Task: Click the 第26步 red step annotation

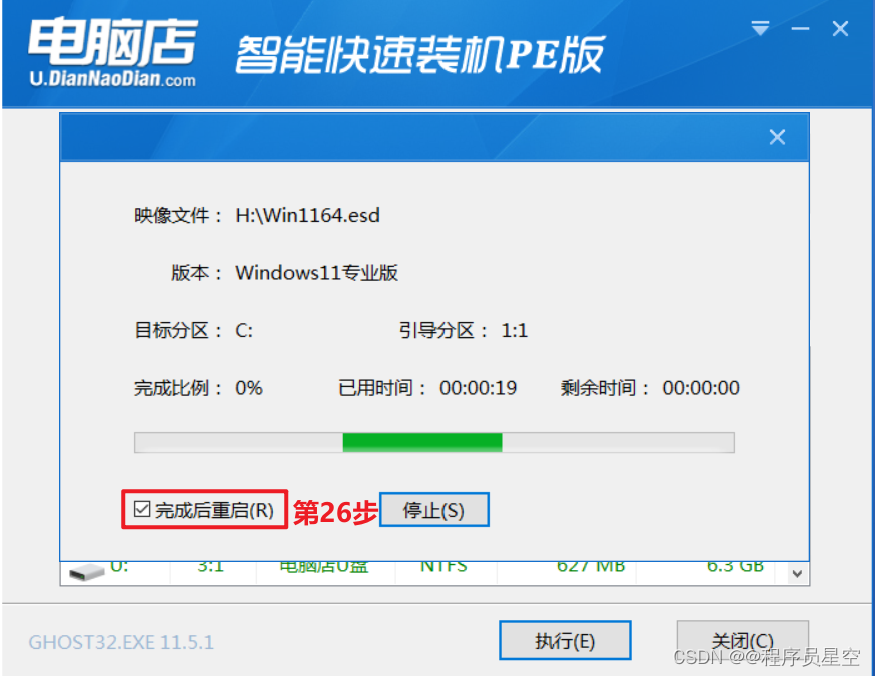Action: coord(335,512)
